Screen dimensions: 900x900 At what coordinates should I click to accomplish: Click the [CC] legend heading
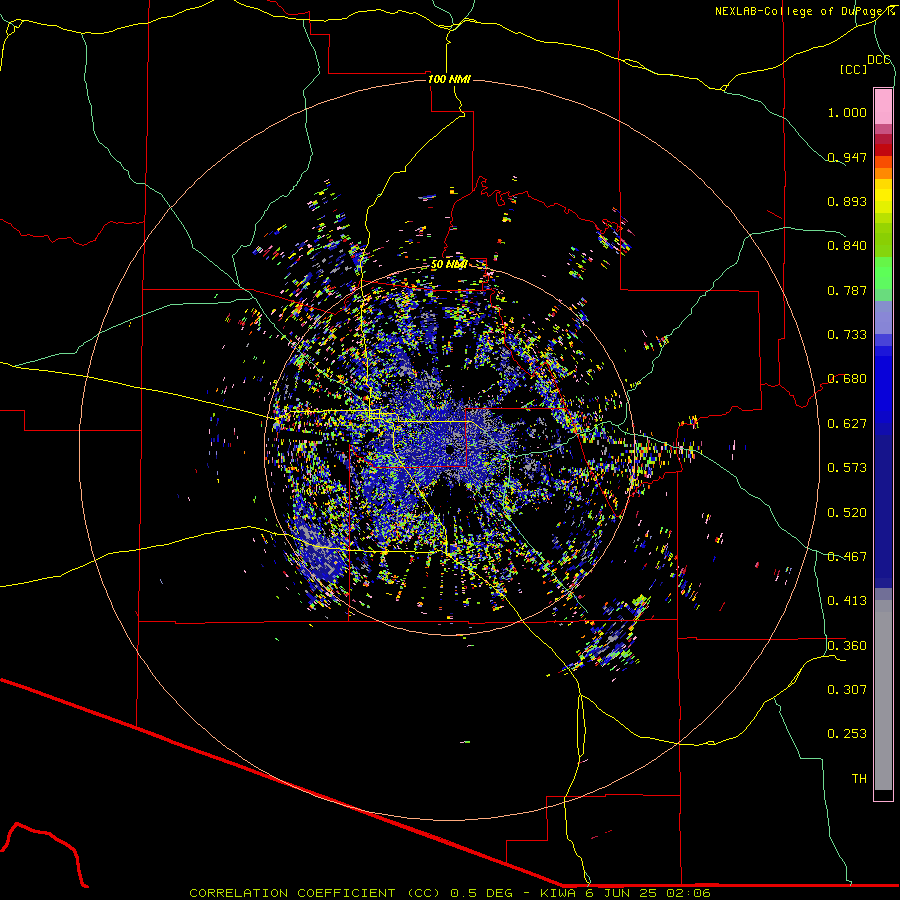[854, 69]
